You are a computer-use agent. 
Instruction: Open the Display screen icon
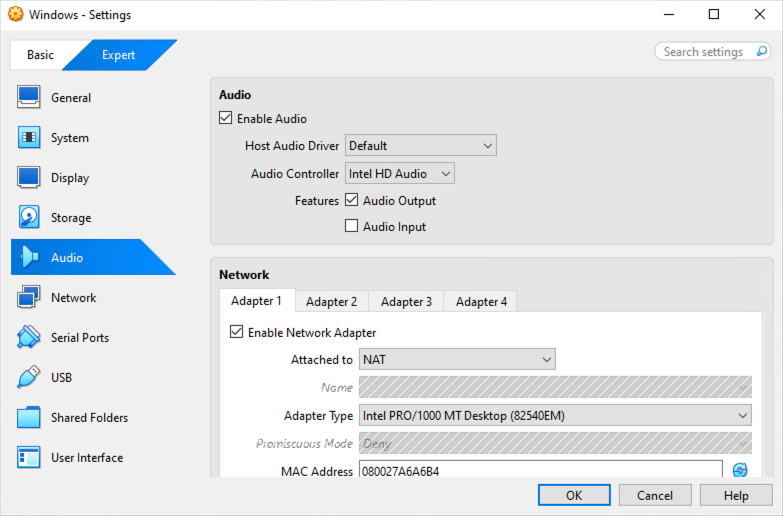[28, 177]
